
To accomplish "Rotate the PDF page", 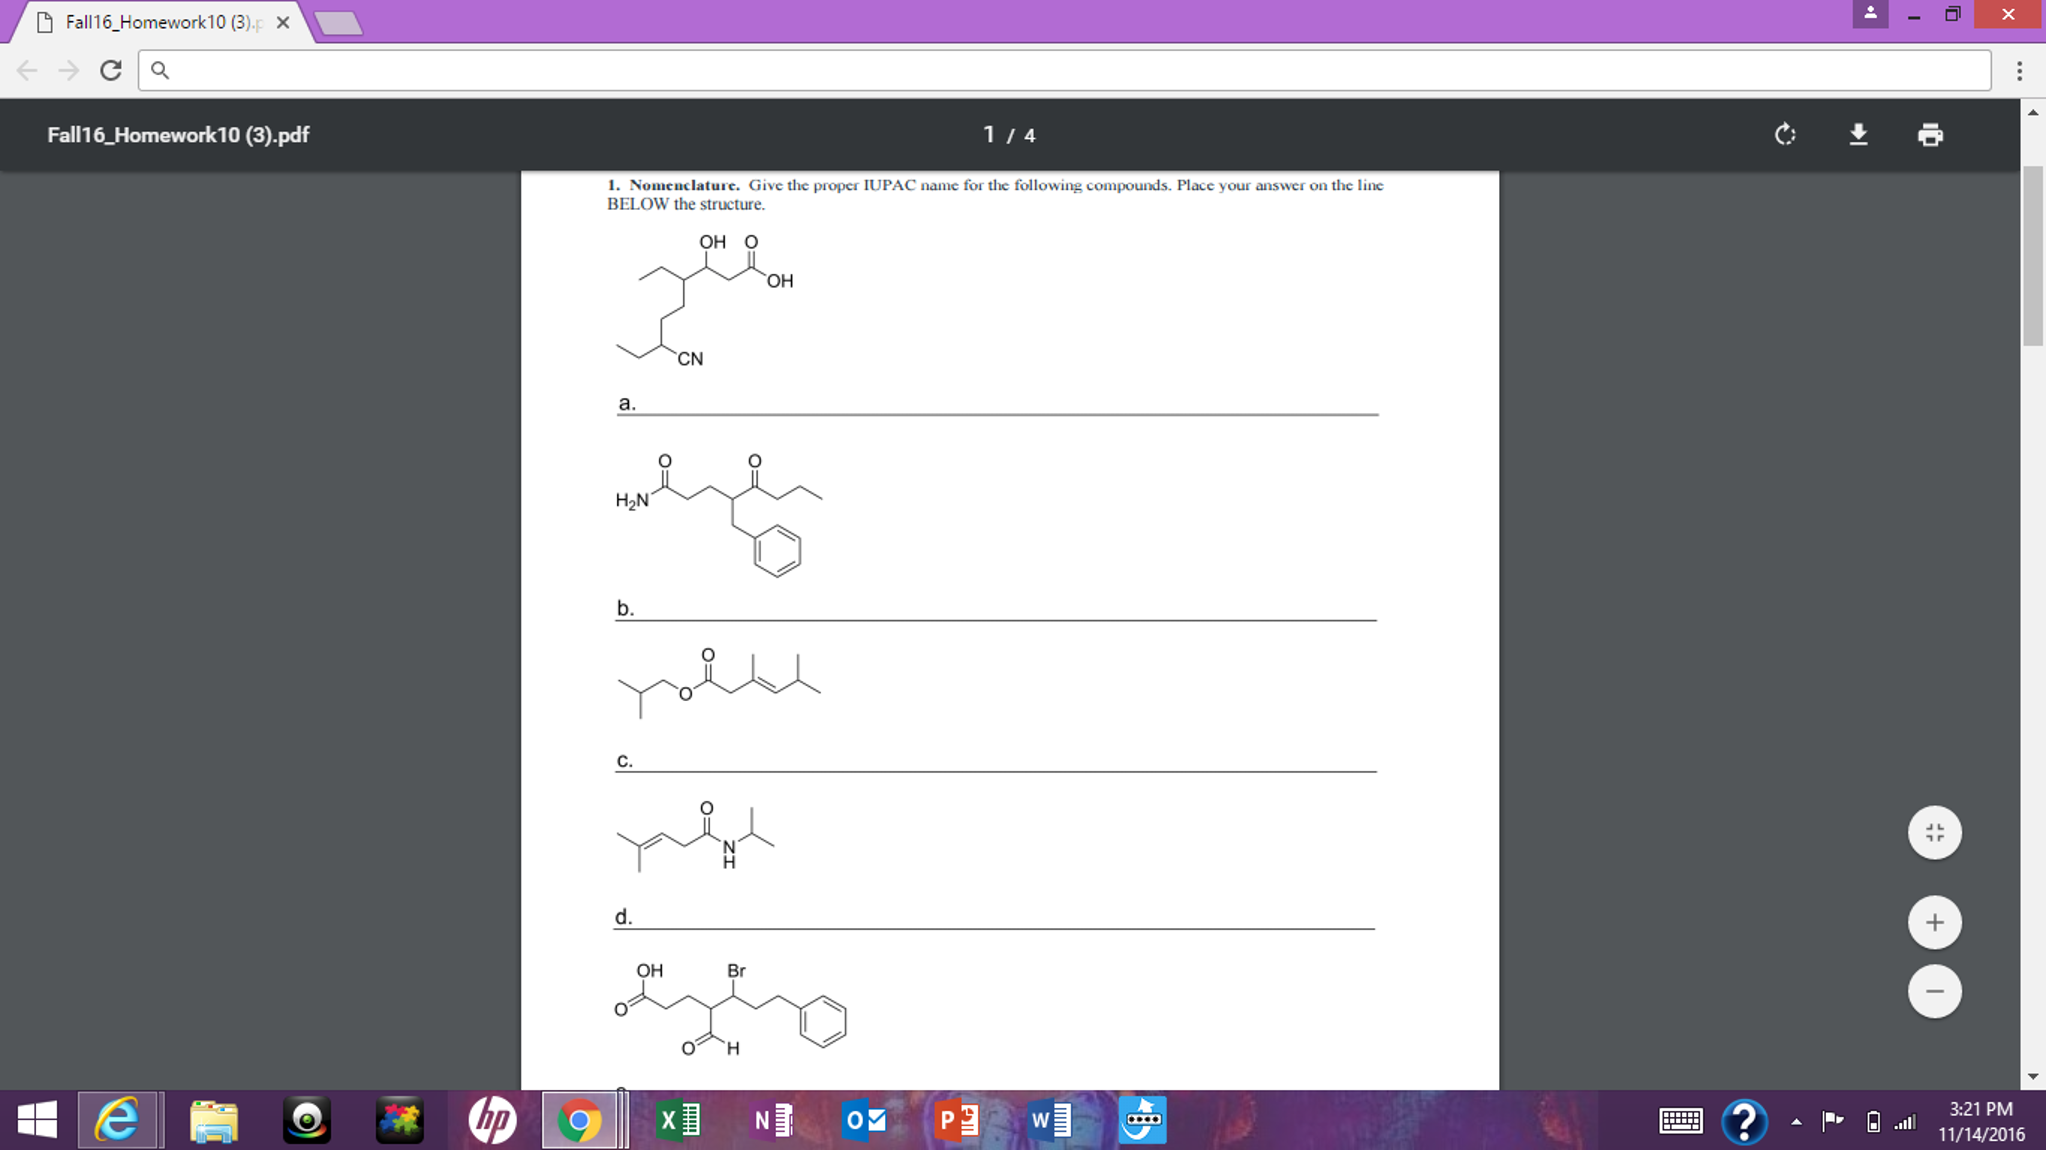I will coord(1784,134).
